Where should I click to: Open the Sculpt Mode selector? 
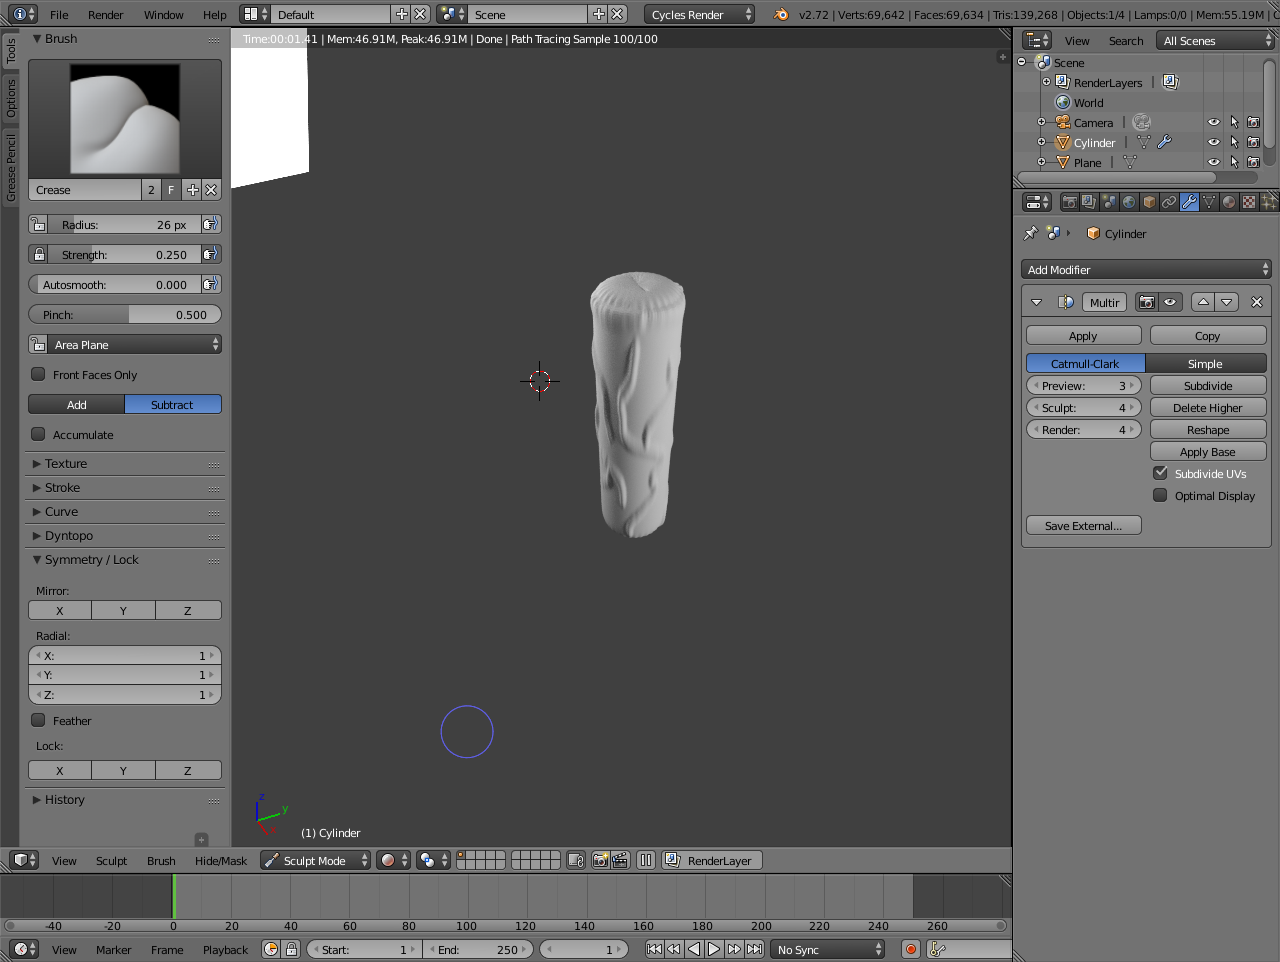point(315,860)
